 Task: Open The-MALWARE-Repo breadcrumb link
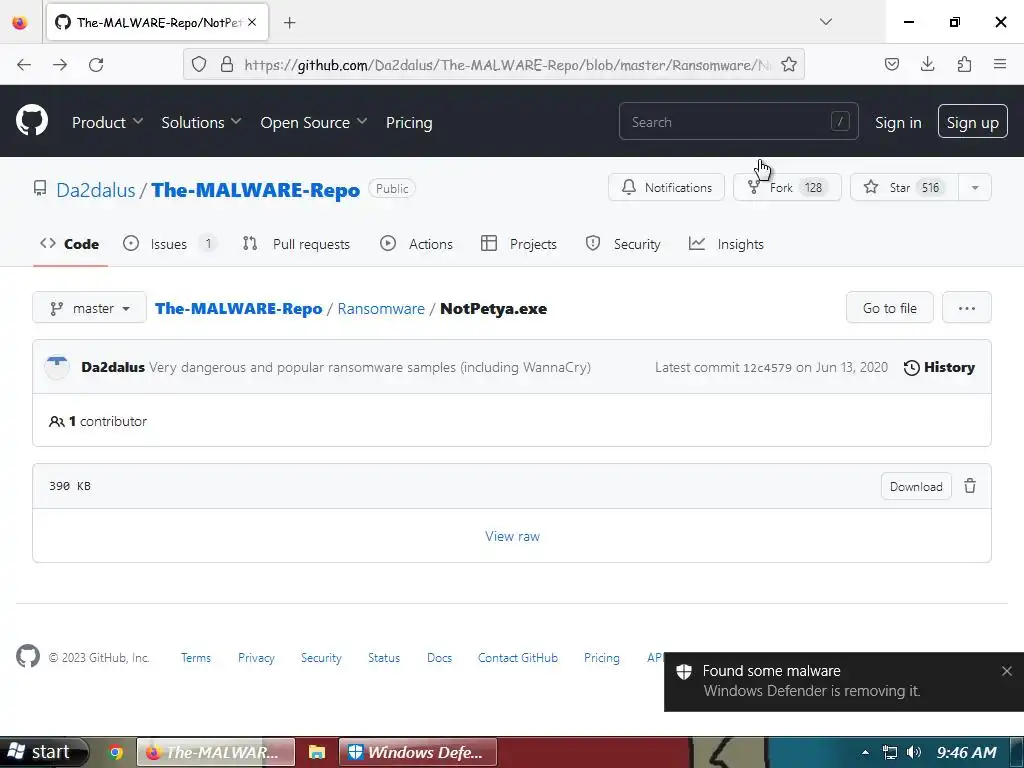[238, 309]
